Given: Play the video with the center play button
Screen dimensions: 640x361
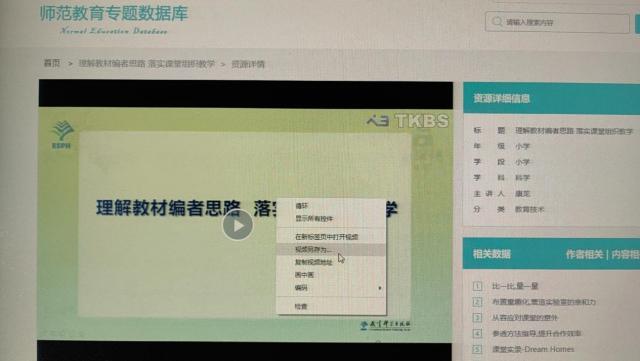Looking at the screenshot, I should click(x=237, y=225).
